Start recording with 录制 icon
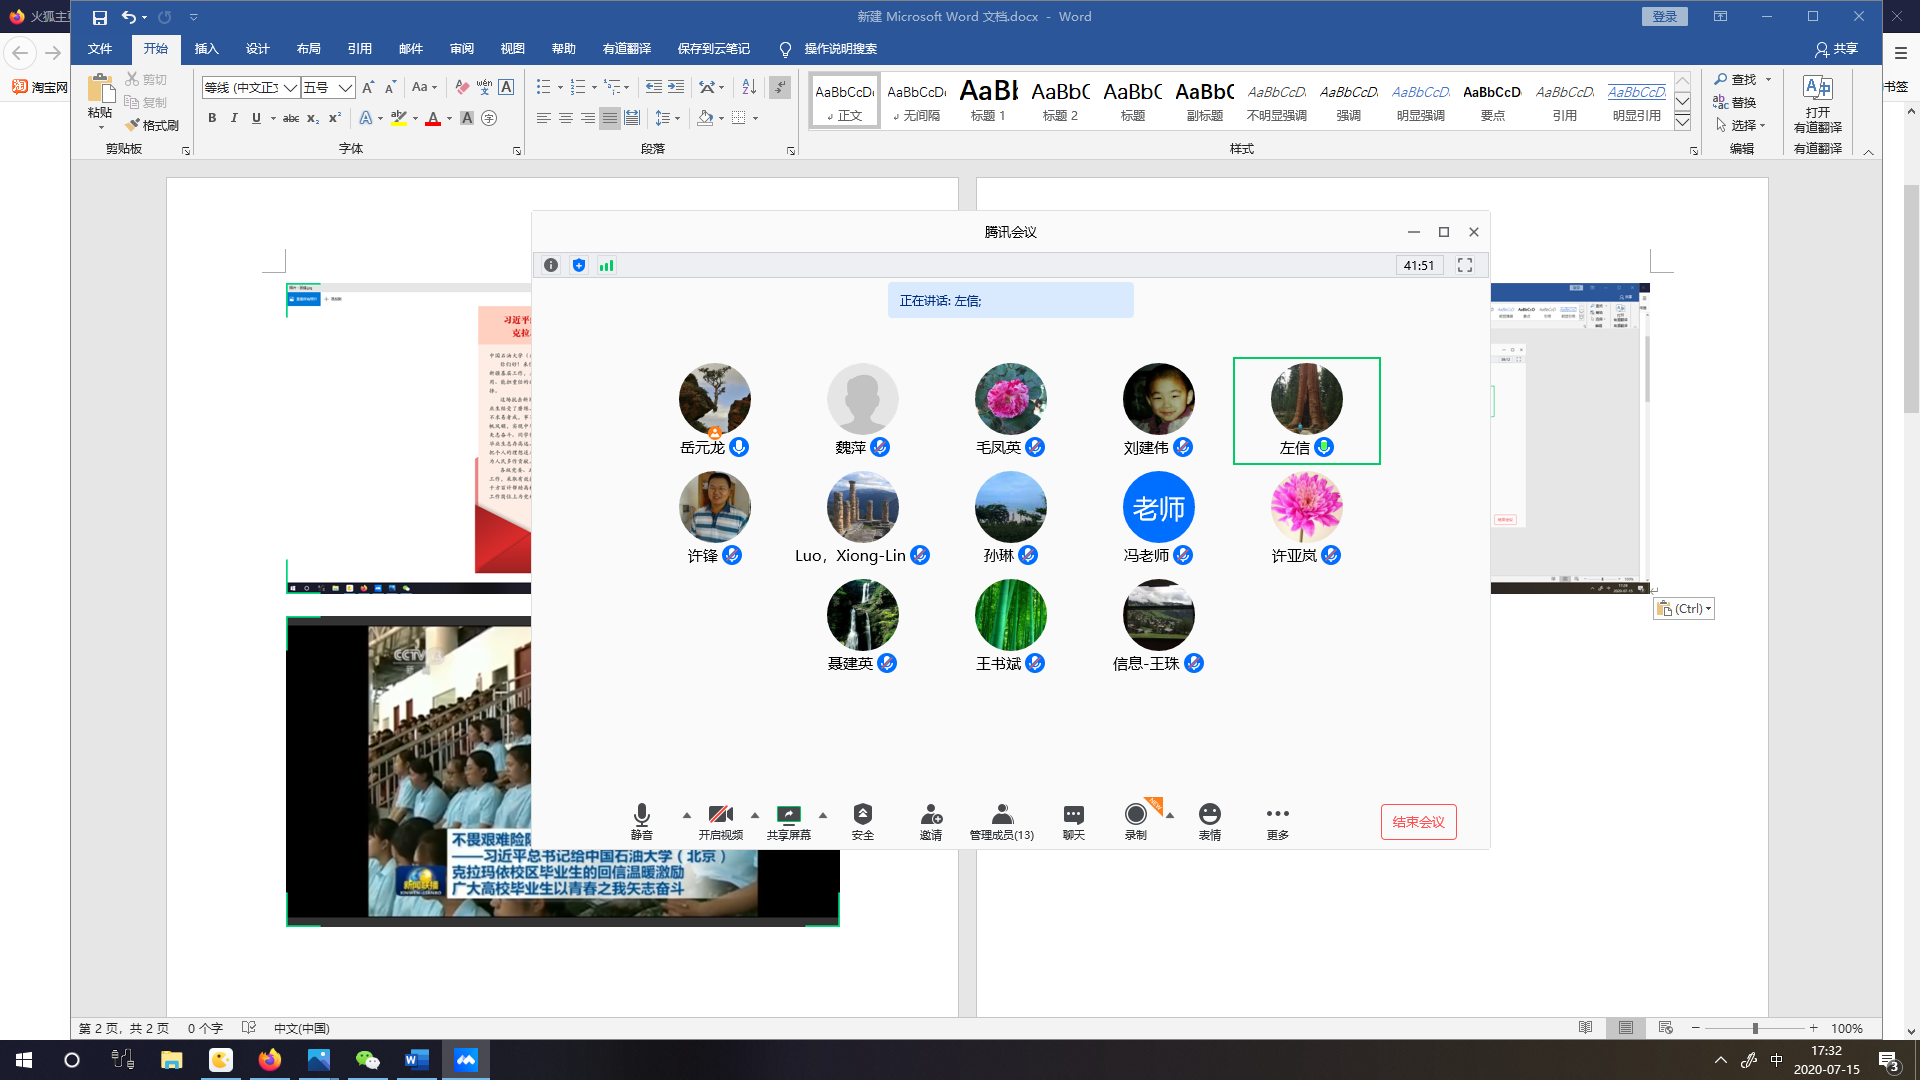The image size is (1920, 1080). [x=1135, y=815]
